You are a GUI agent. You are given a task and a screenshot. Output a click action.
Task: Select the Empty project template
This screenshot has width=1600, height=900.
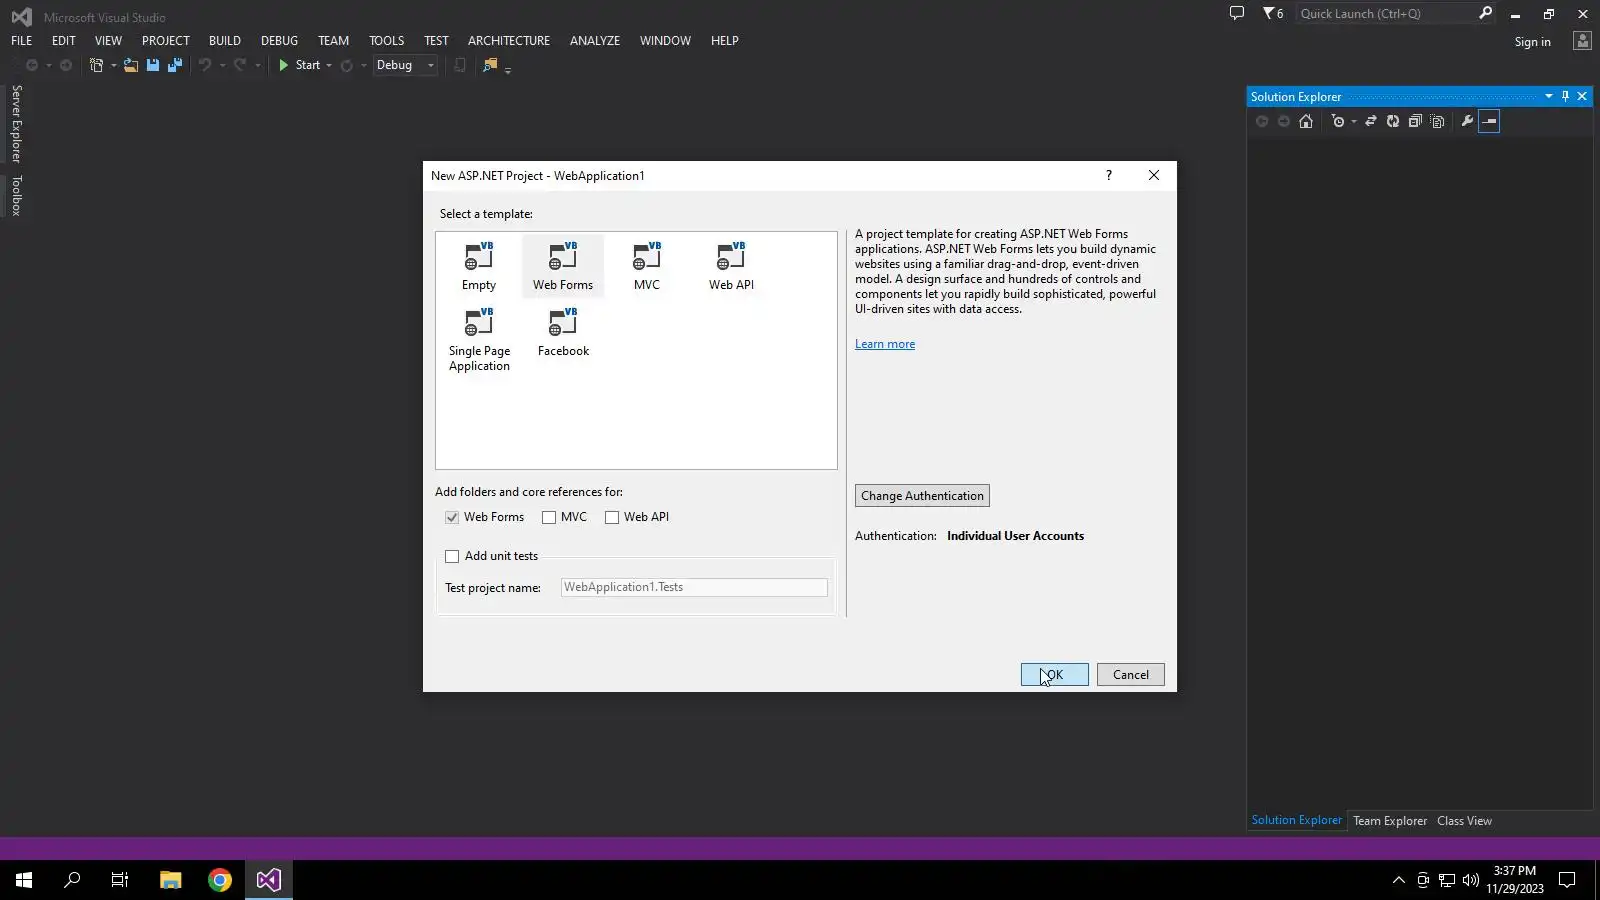pyautogui.click(x=479, y=266)
